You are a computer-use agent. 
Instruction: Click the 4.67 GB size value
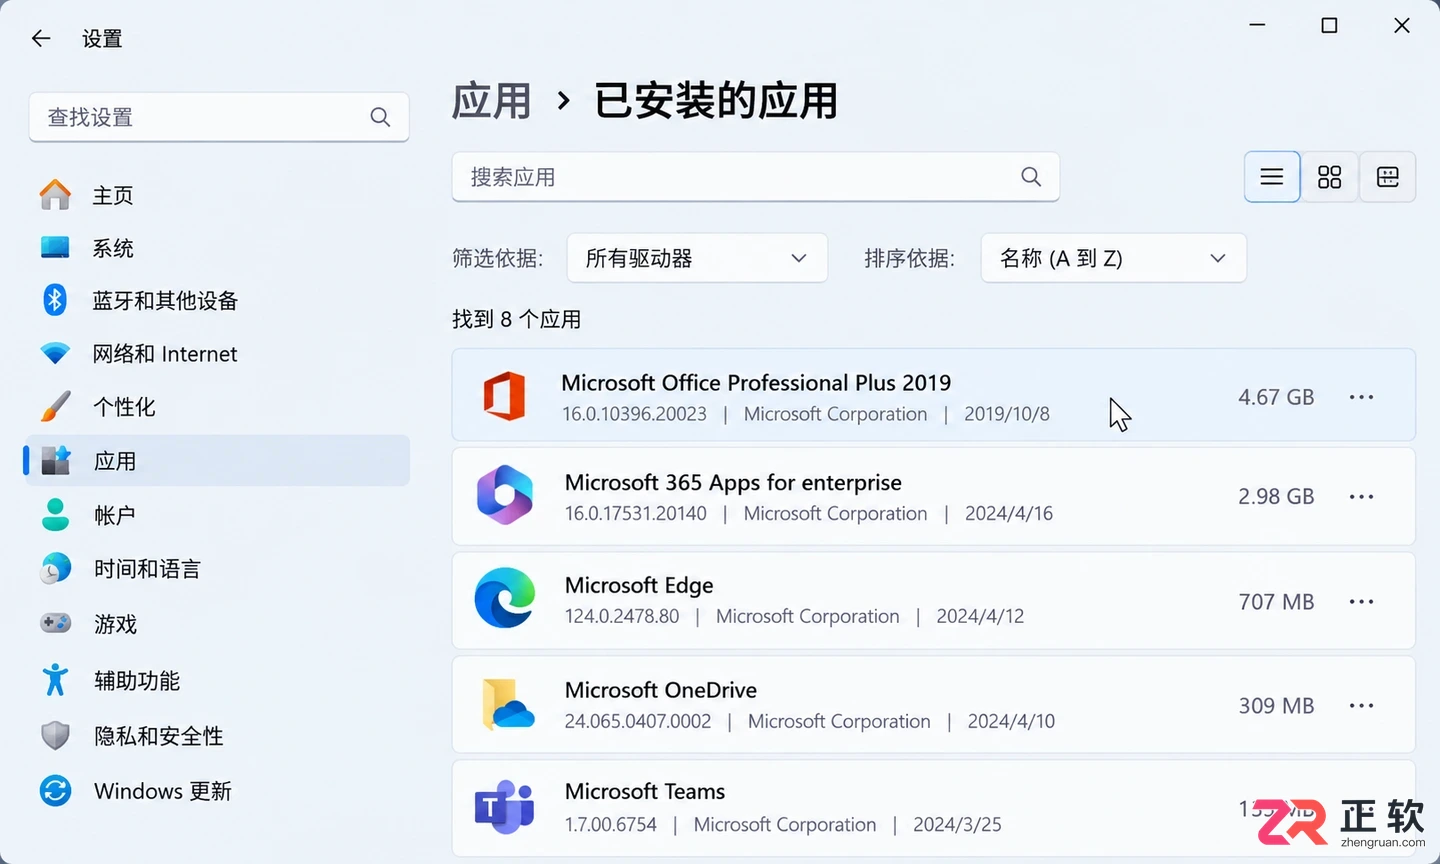[1276, 397]
